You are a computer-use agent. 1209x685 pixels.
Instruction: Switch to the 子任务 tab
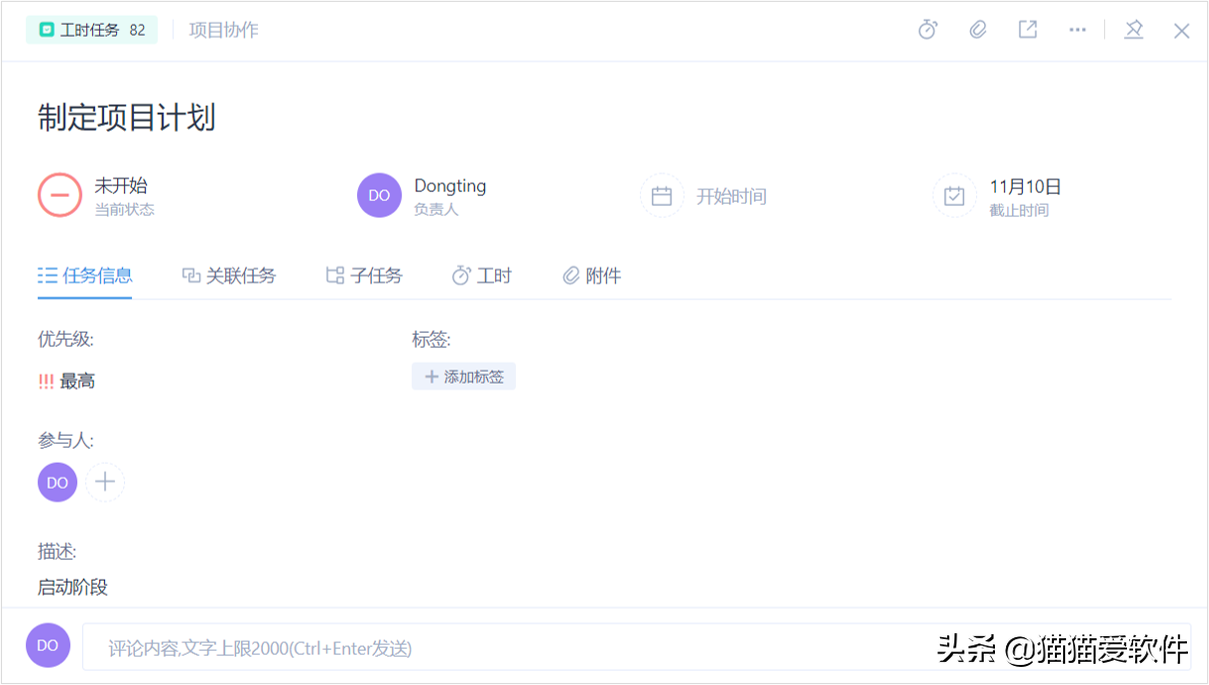[x=363, y=275]
